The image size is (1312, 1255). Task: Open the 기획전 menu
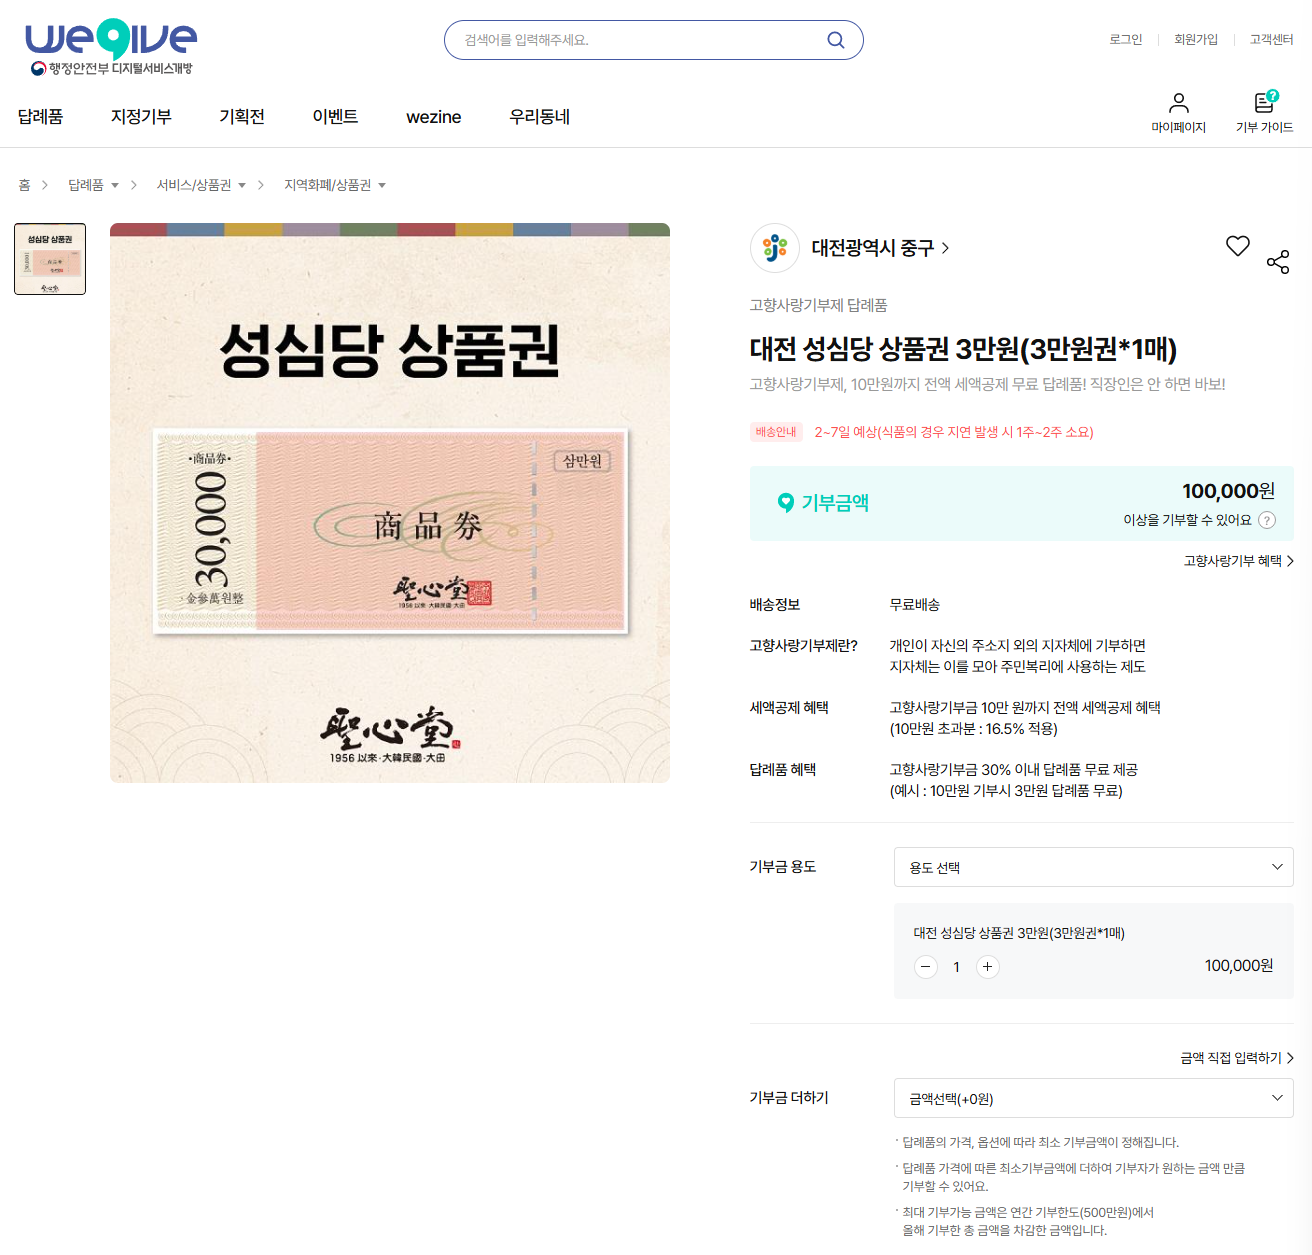pos(242,117)
